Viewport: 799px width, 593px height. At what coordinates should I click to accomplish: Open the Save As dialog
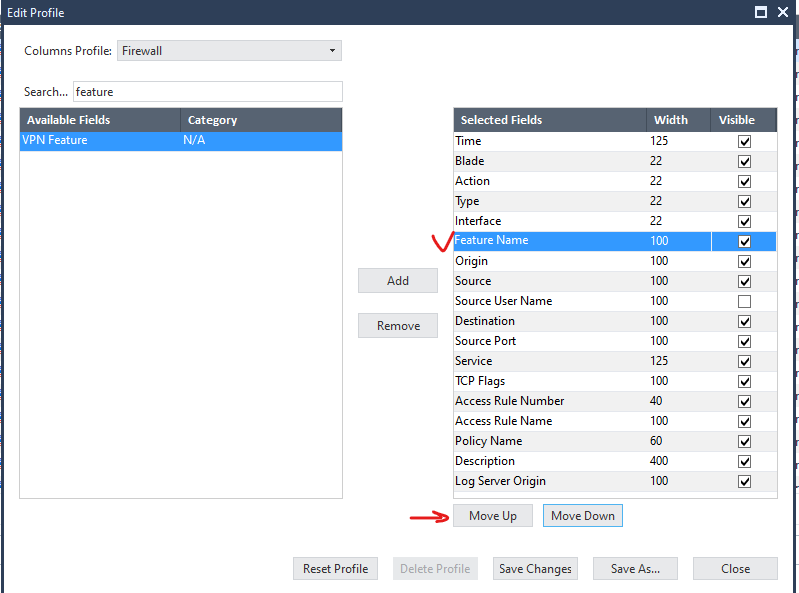[634, 569]
